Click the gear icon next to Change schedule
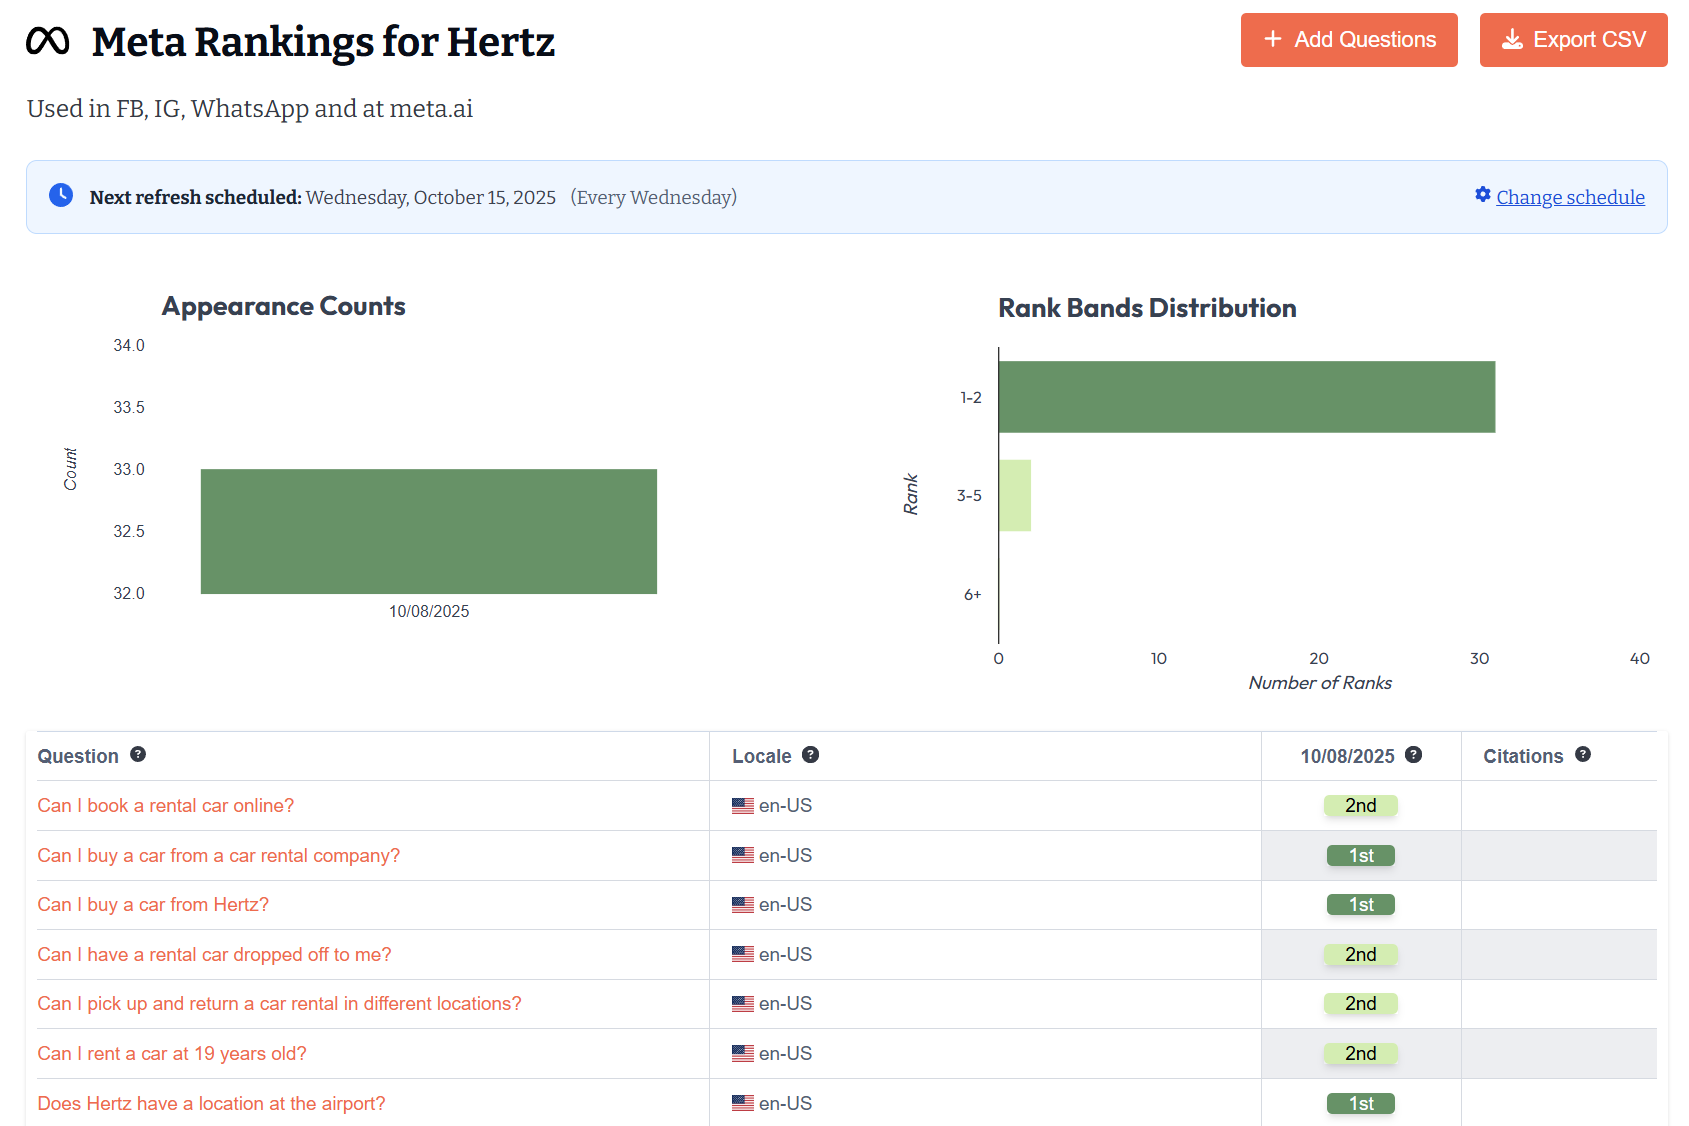This screenshot has height=1126, width=1689. pyautogui.click(x=1482, y=195)
